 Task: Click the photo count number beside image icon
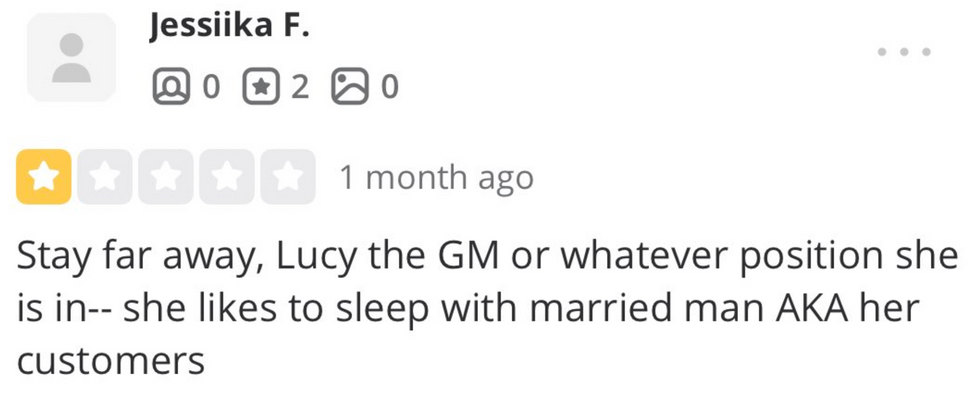click(389, 88)
